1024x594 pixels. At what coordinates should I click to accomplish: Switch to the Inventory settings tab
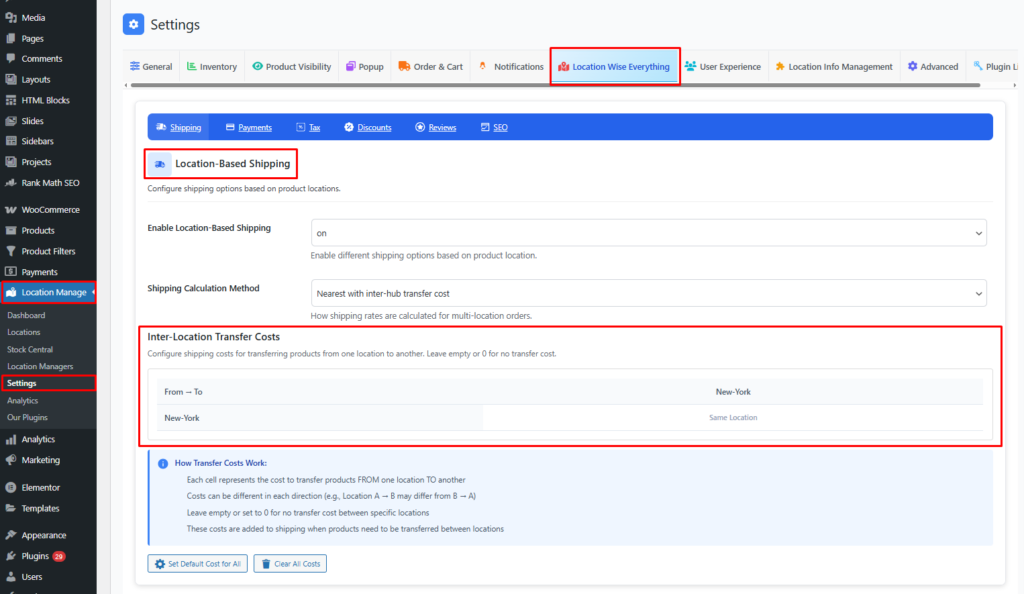(212, 67)
